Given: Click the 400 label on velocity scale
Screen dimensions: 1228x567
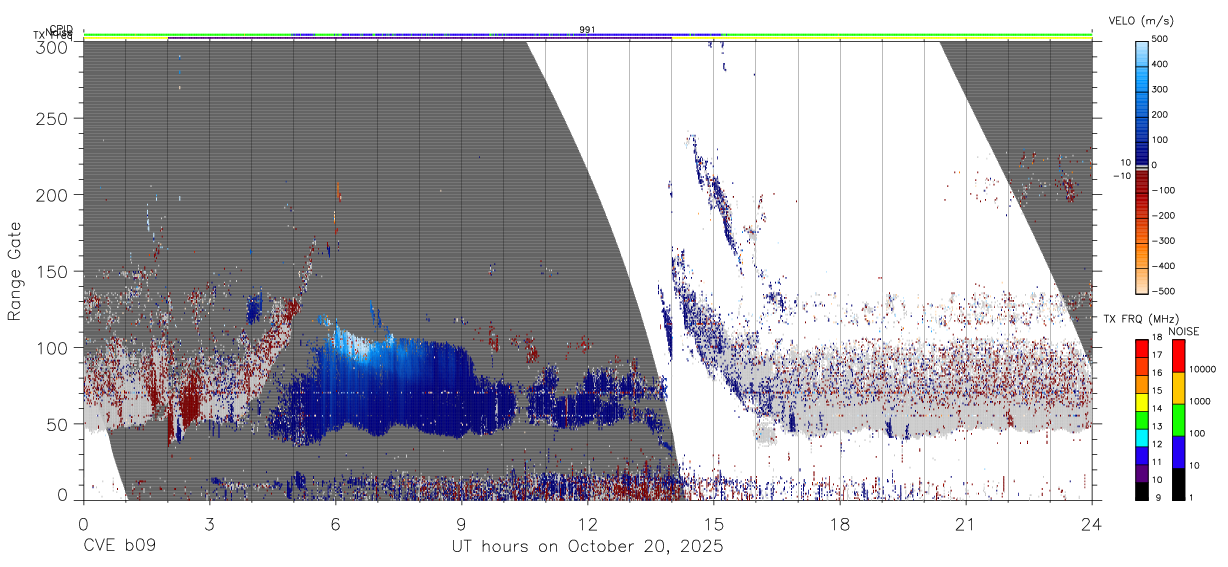Looking at the screenshot, I should click(1162, 64).
